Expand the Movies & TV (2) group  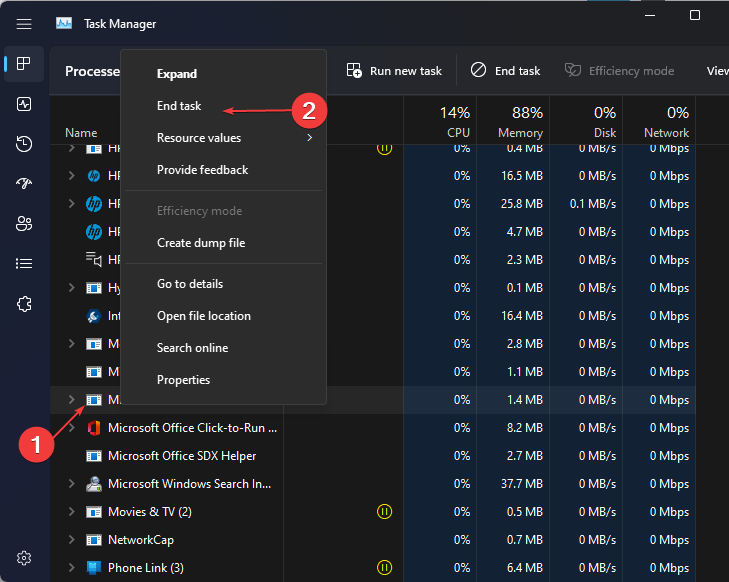72,512
